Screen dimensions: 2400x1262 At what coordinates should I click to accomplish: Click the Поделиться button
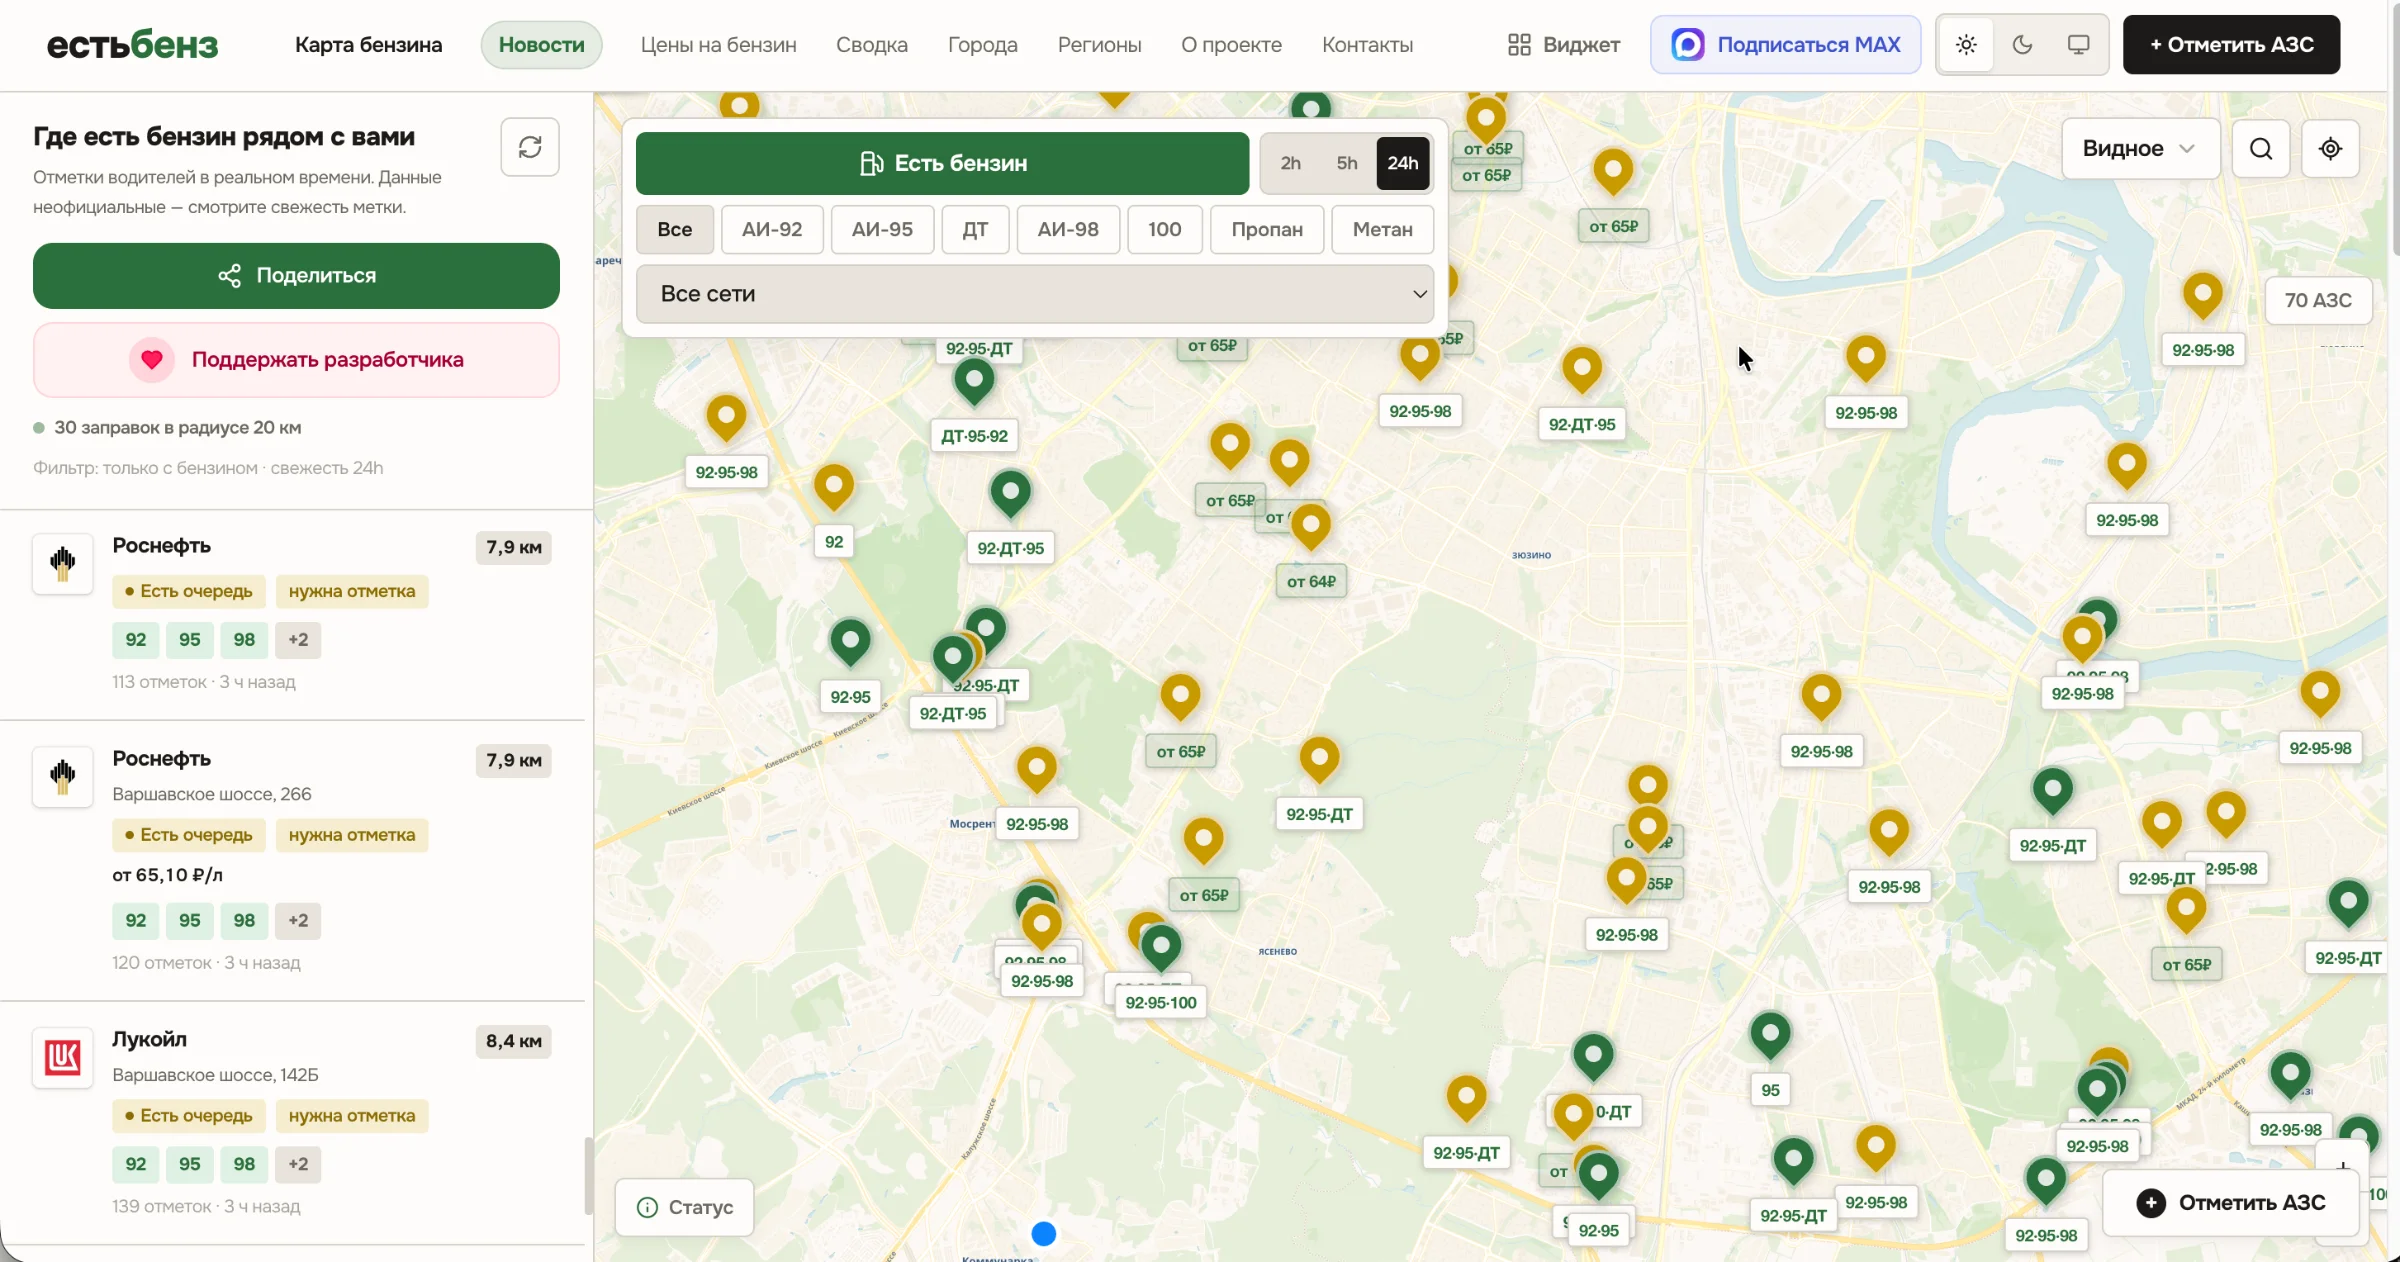tap(296, 276)
